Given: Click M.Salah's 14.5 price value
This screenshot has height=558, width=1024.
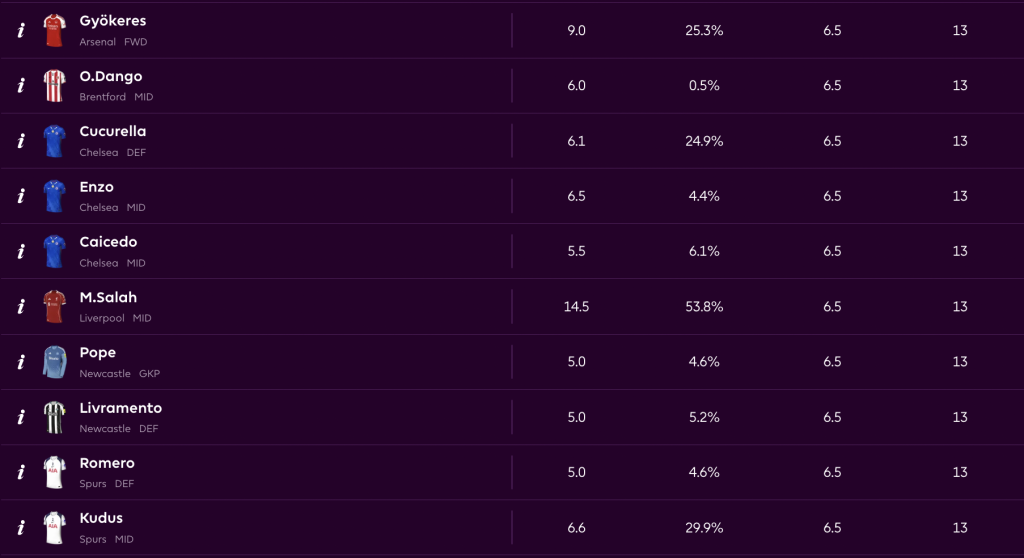Looking at the screenshot, I should [576, 307].
